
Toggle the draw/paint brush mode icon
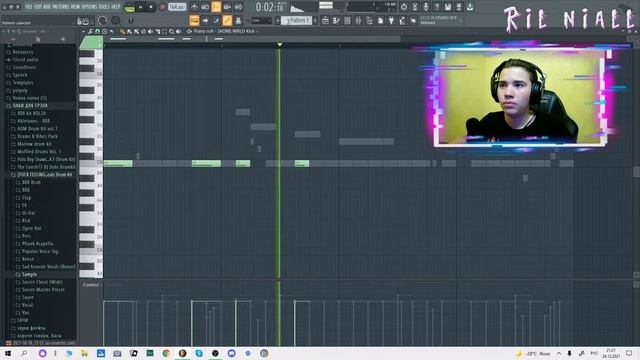216,20
